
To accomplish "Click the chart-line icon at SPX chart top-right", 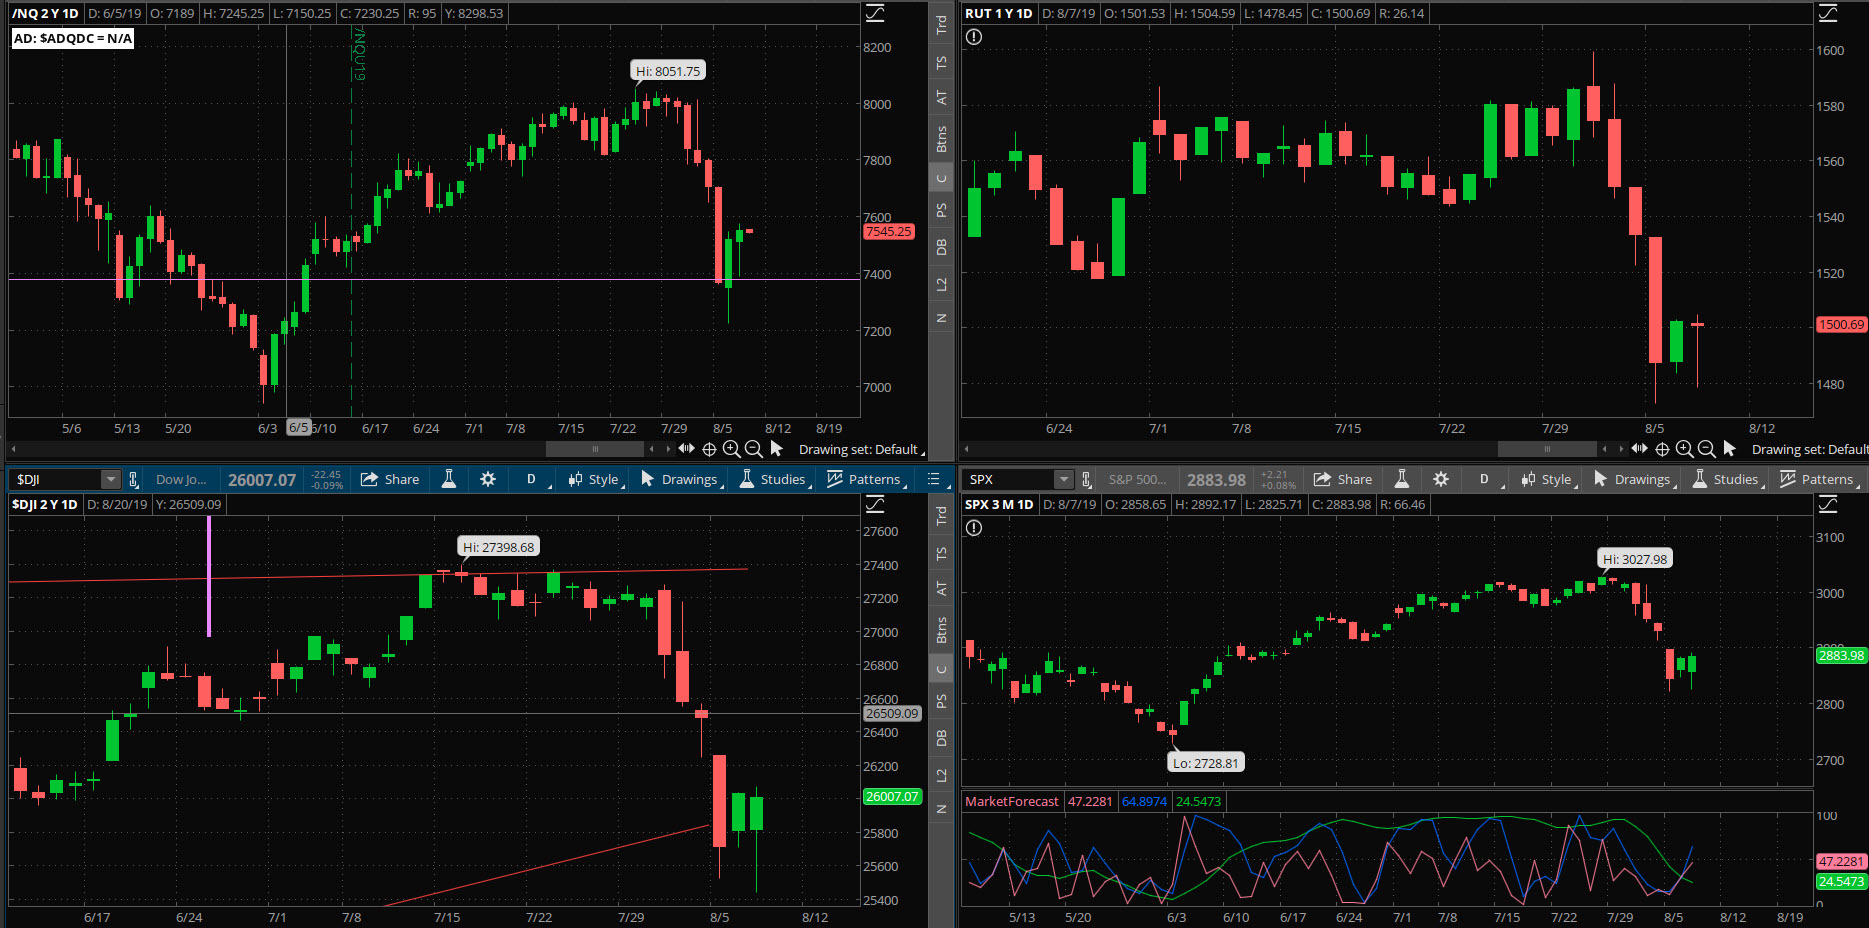I will coord(1828,504).
